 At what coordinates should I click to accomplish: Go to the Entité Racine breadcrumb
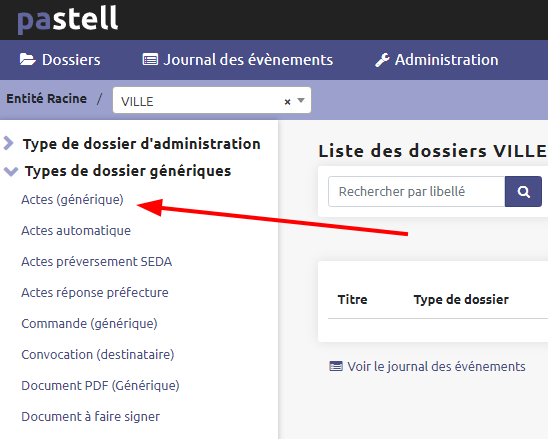pos(46,99)
